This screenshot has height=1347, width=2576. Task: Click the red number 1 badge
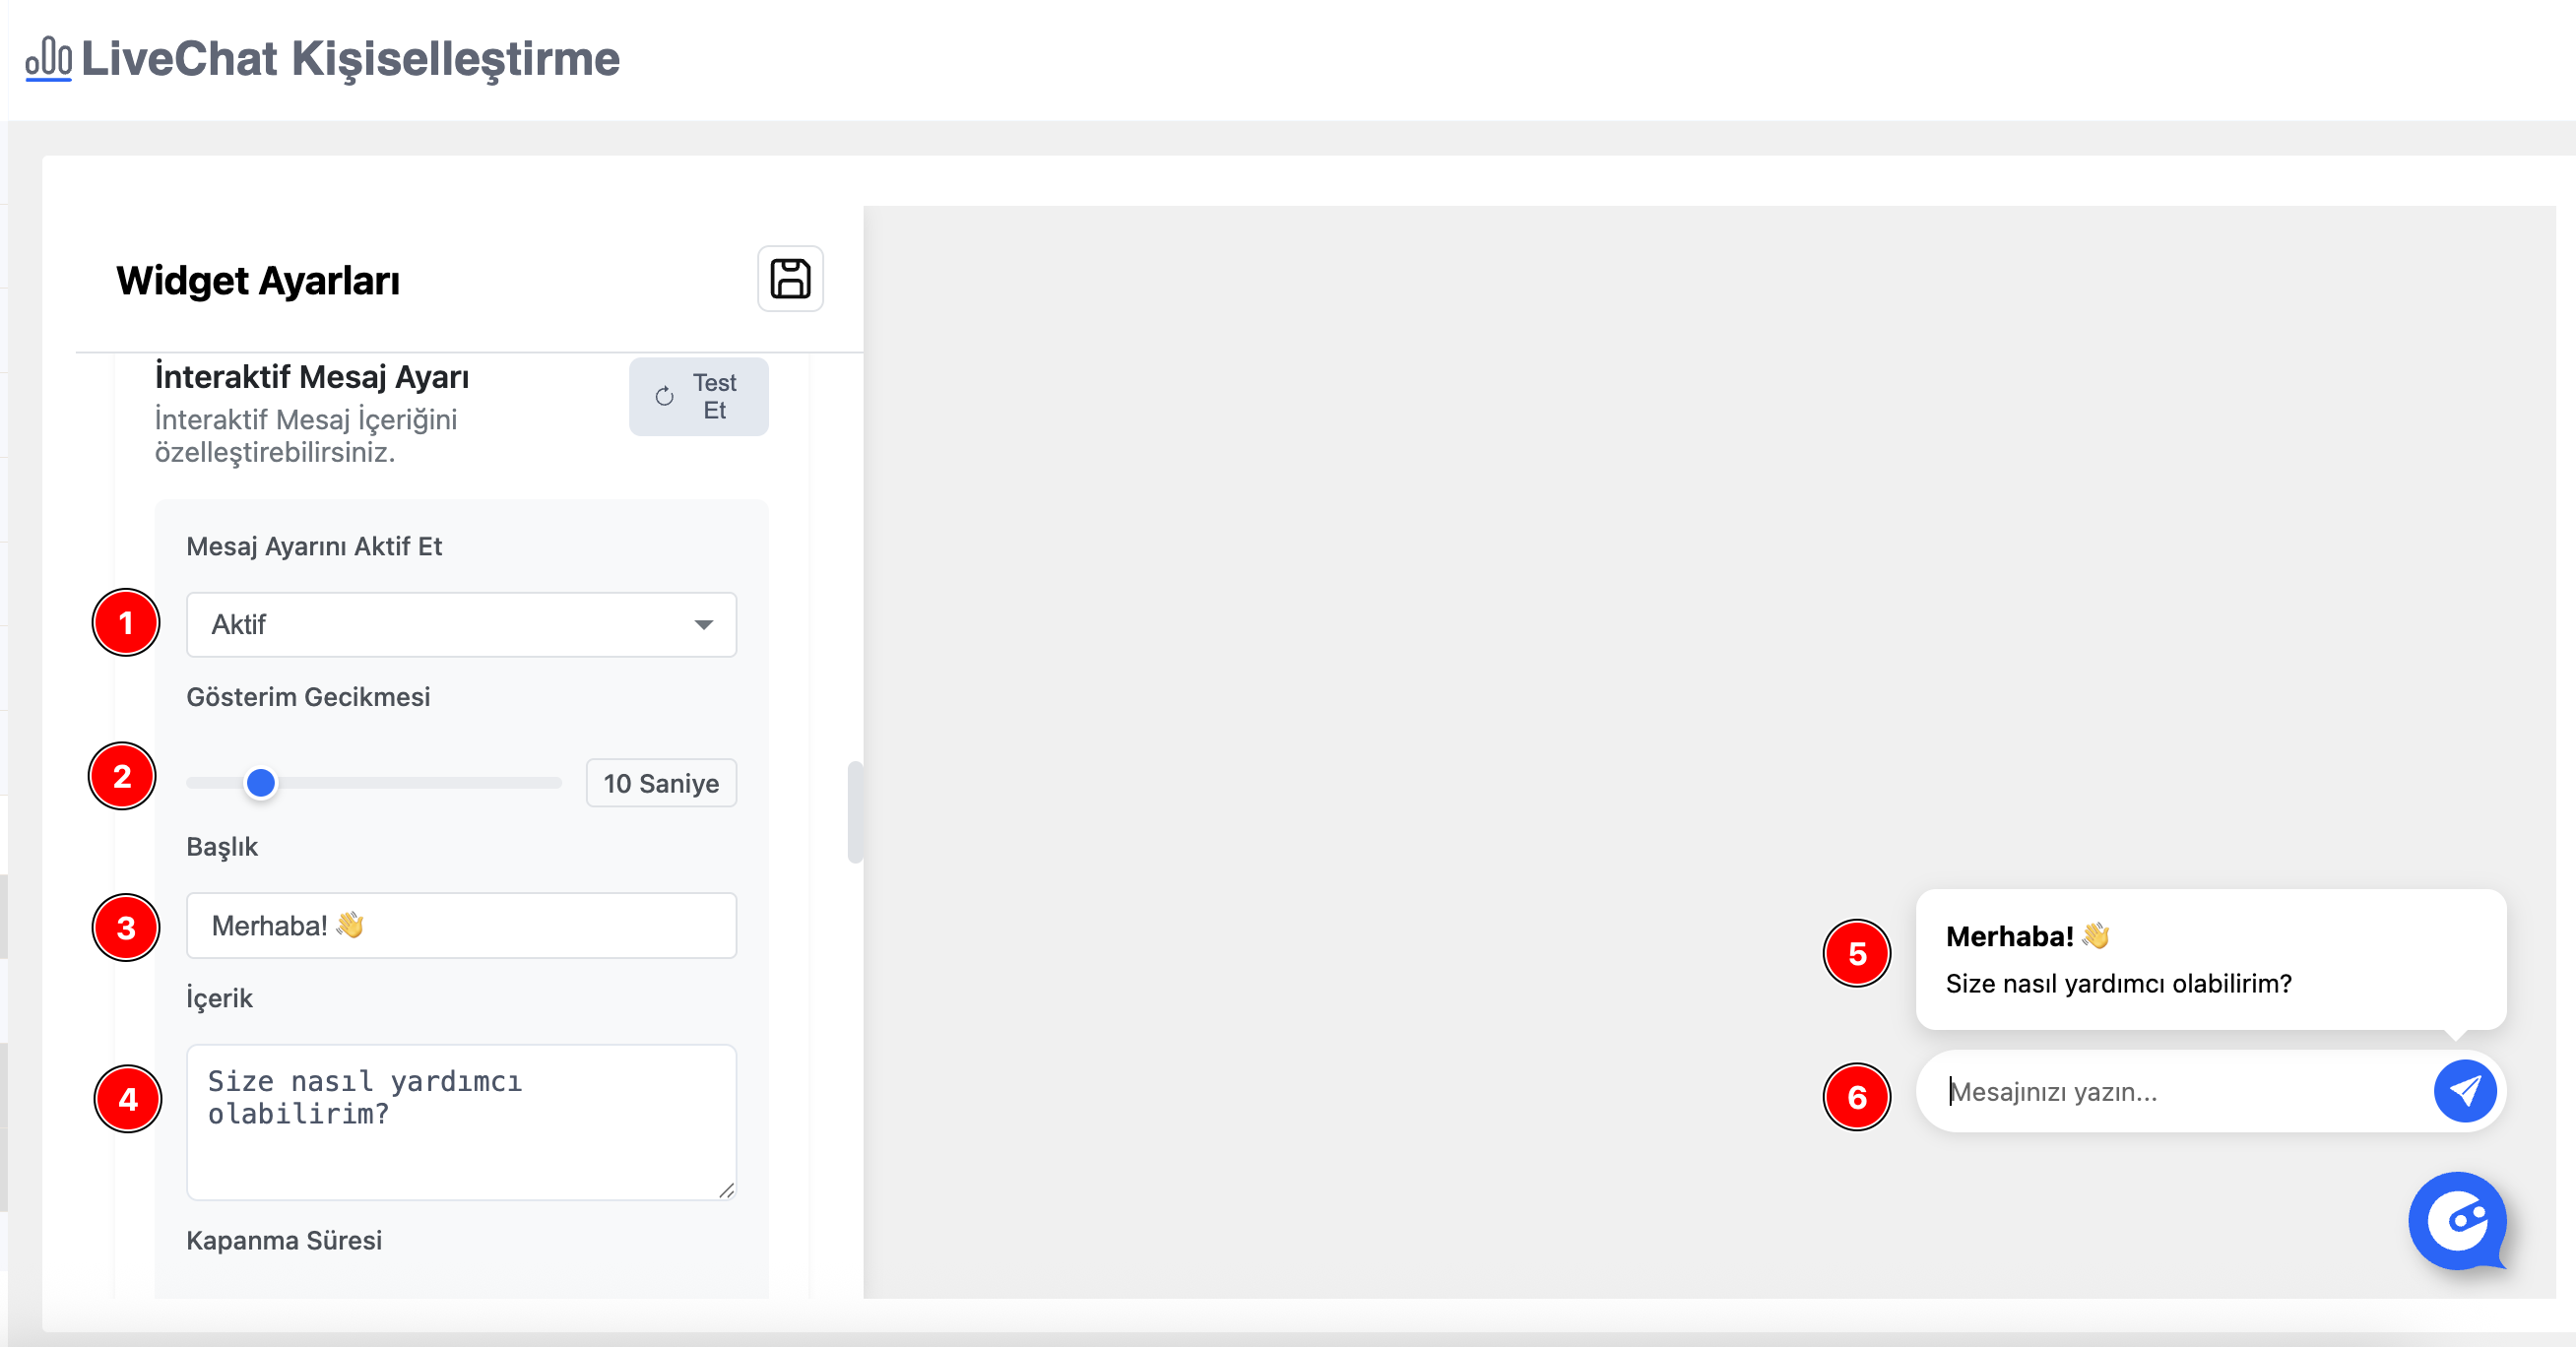(126, 623)
